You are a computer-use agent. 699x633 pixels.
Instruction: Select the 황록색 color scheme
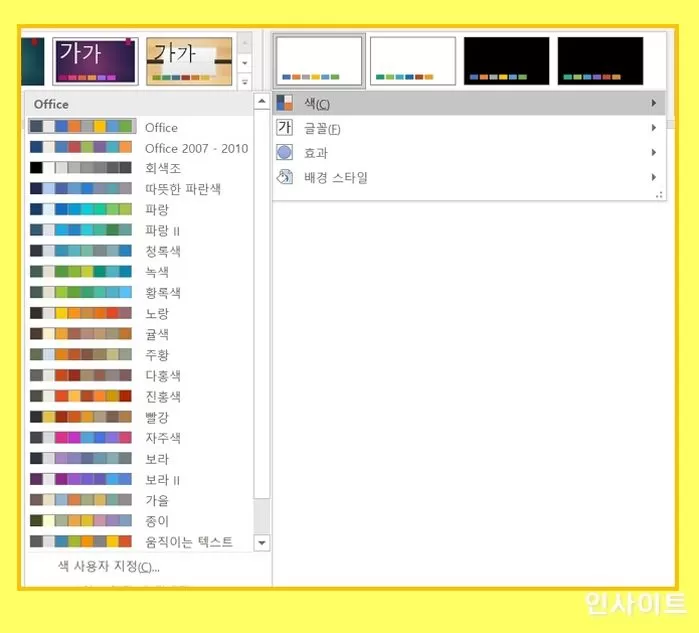[140, 292]
